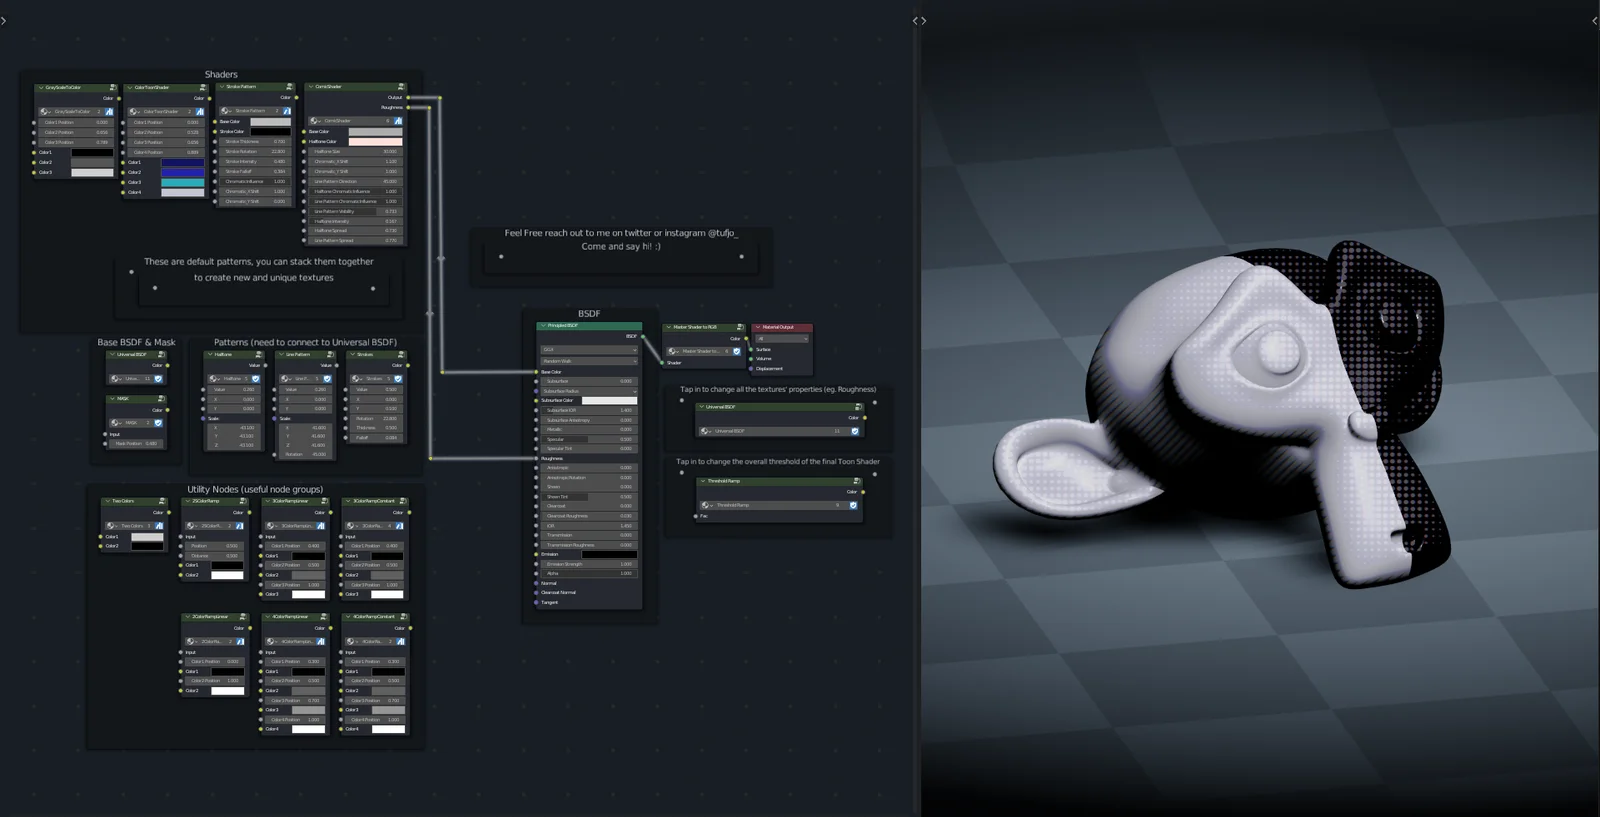Click the ComicShader node tree browse icon
The image size is (1600, 817).
pyautogui.click(x=314, y=121)
